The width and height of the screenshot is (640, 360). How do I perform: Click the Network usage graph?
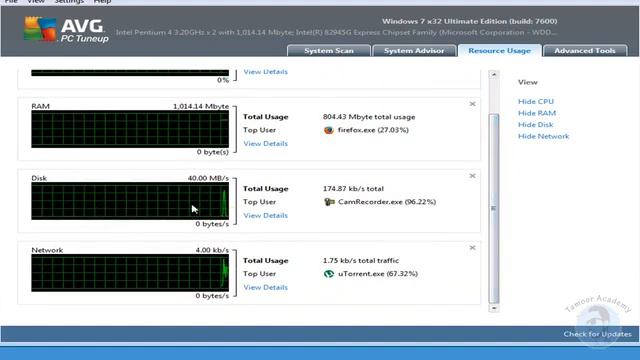[x=130, y=273]
